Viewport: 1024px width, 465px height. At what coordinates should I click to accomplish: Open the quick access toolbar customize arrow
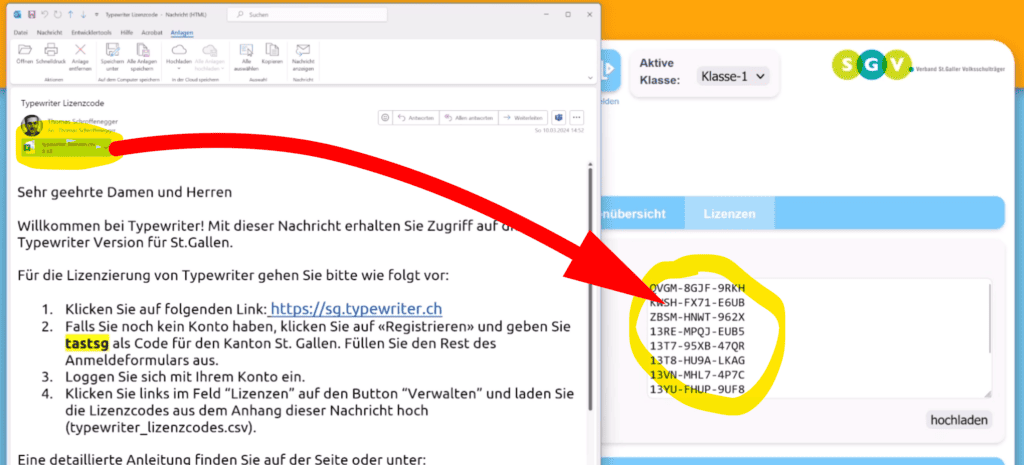pyautogui.click(x=97, y=14)
